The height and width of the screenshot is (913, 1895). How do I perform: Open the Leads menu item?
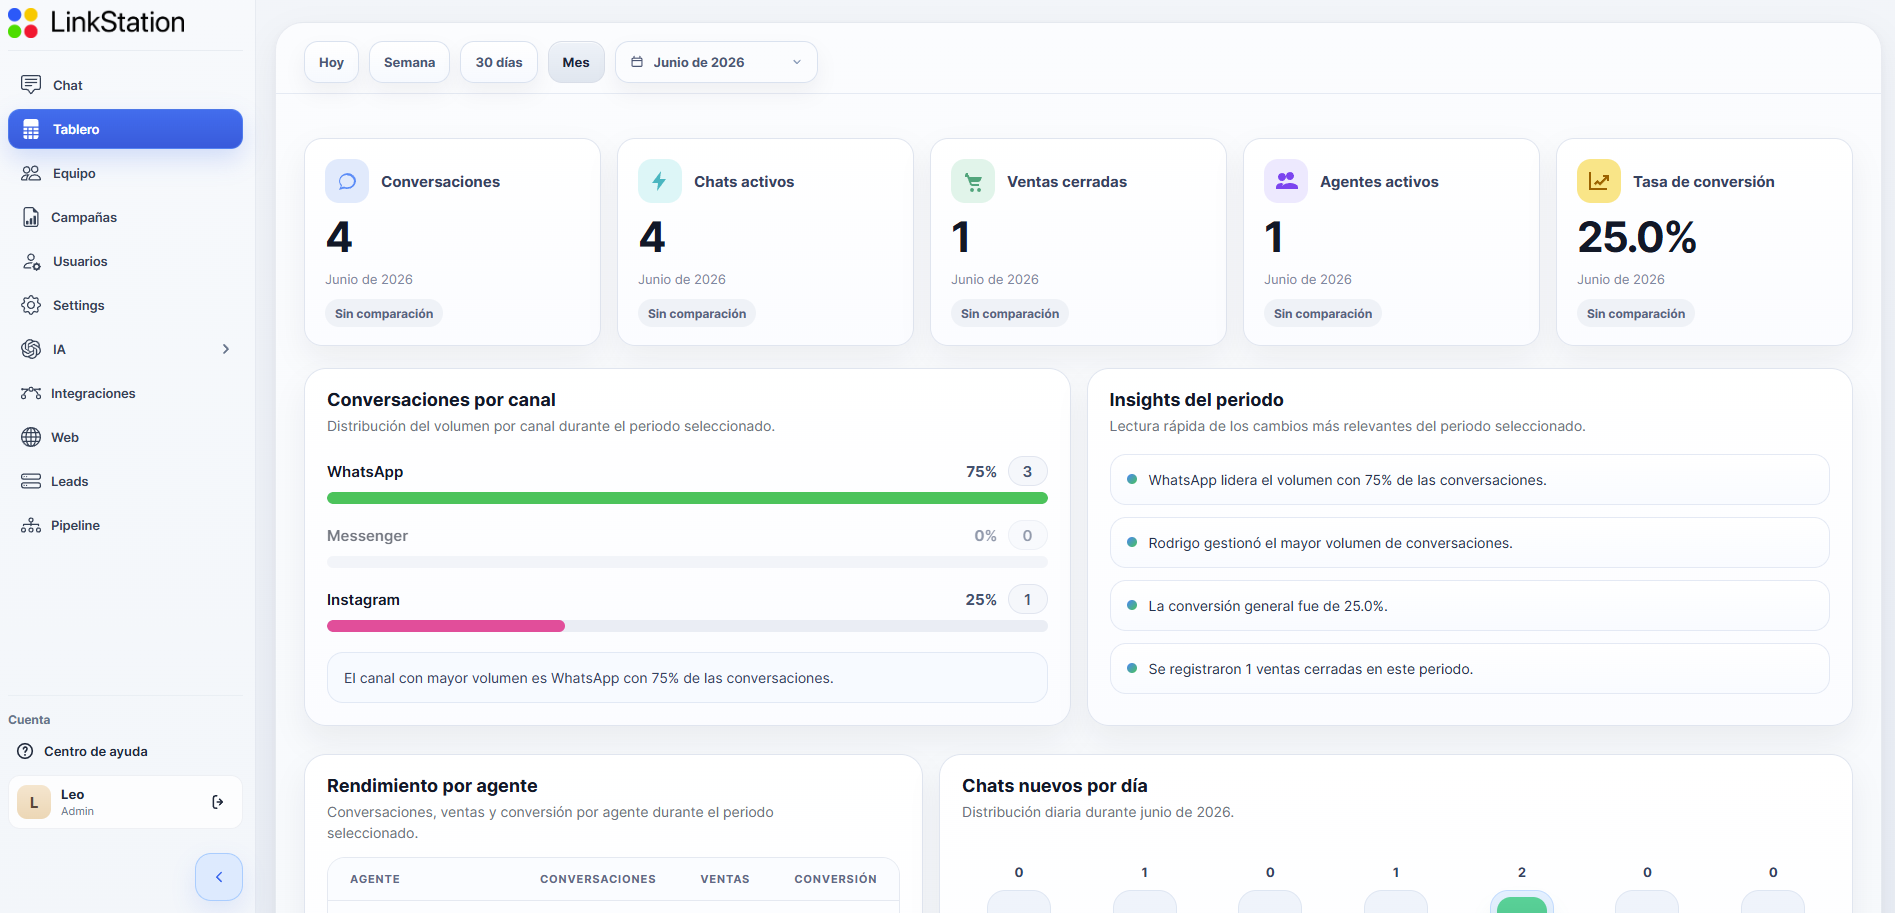coord(125,481)
